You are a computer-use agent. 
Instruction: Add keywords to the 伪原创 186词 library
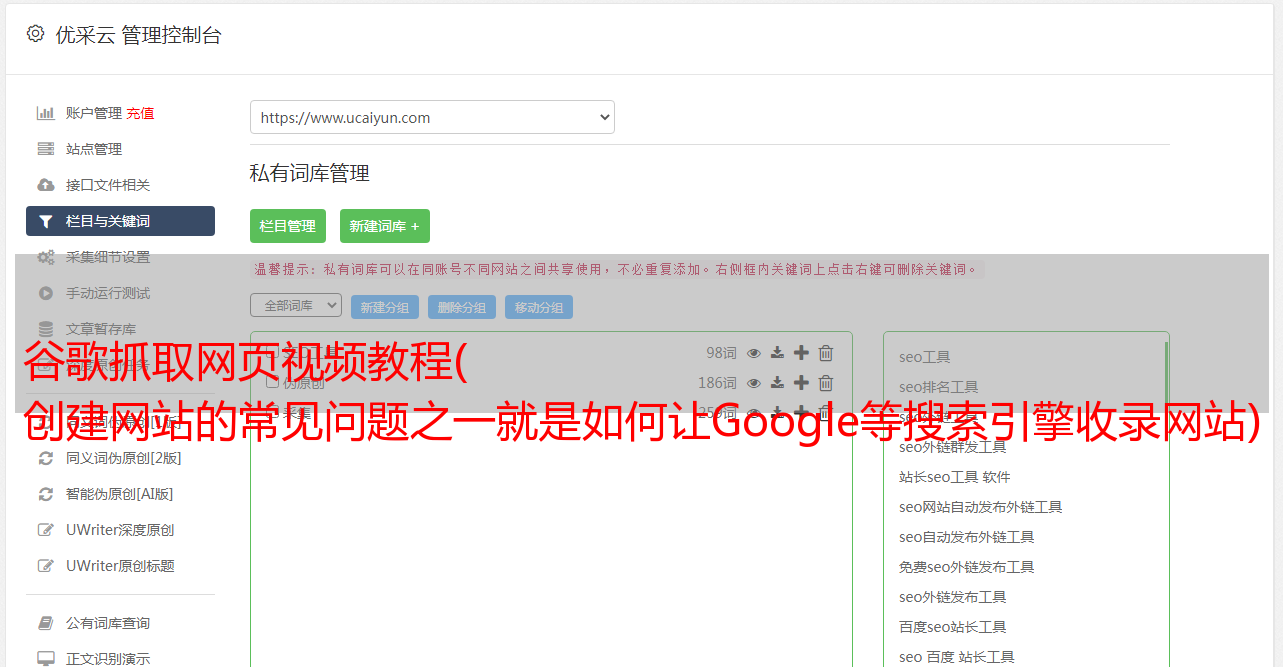(x=801, y=383)
